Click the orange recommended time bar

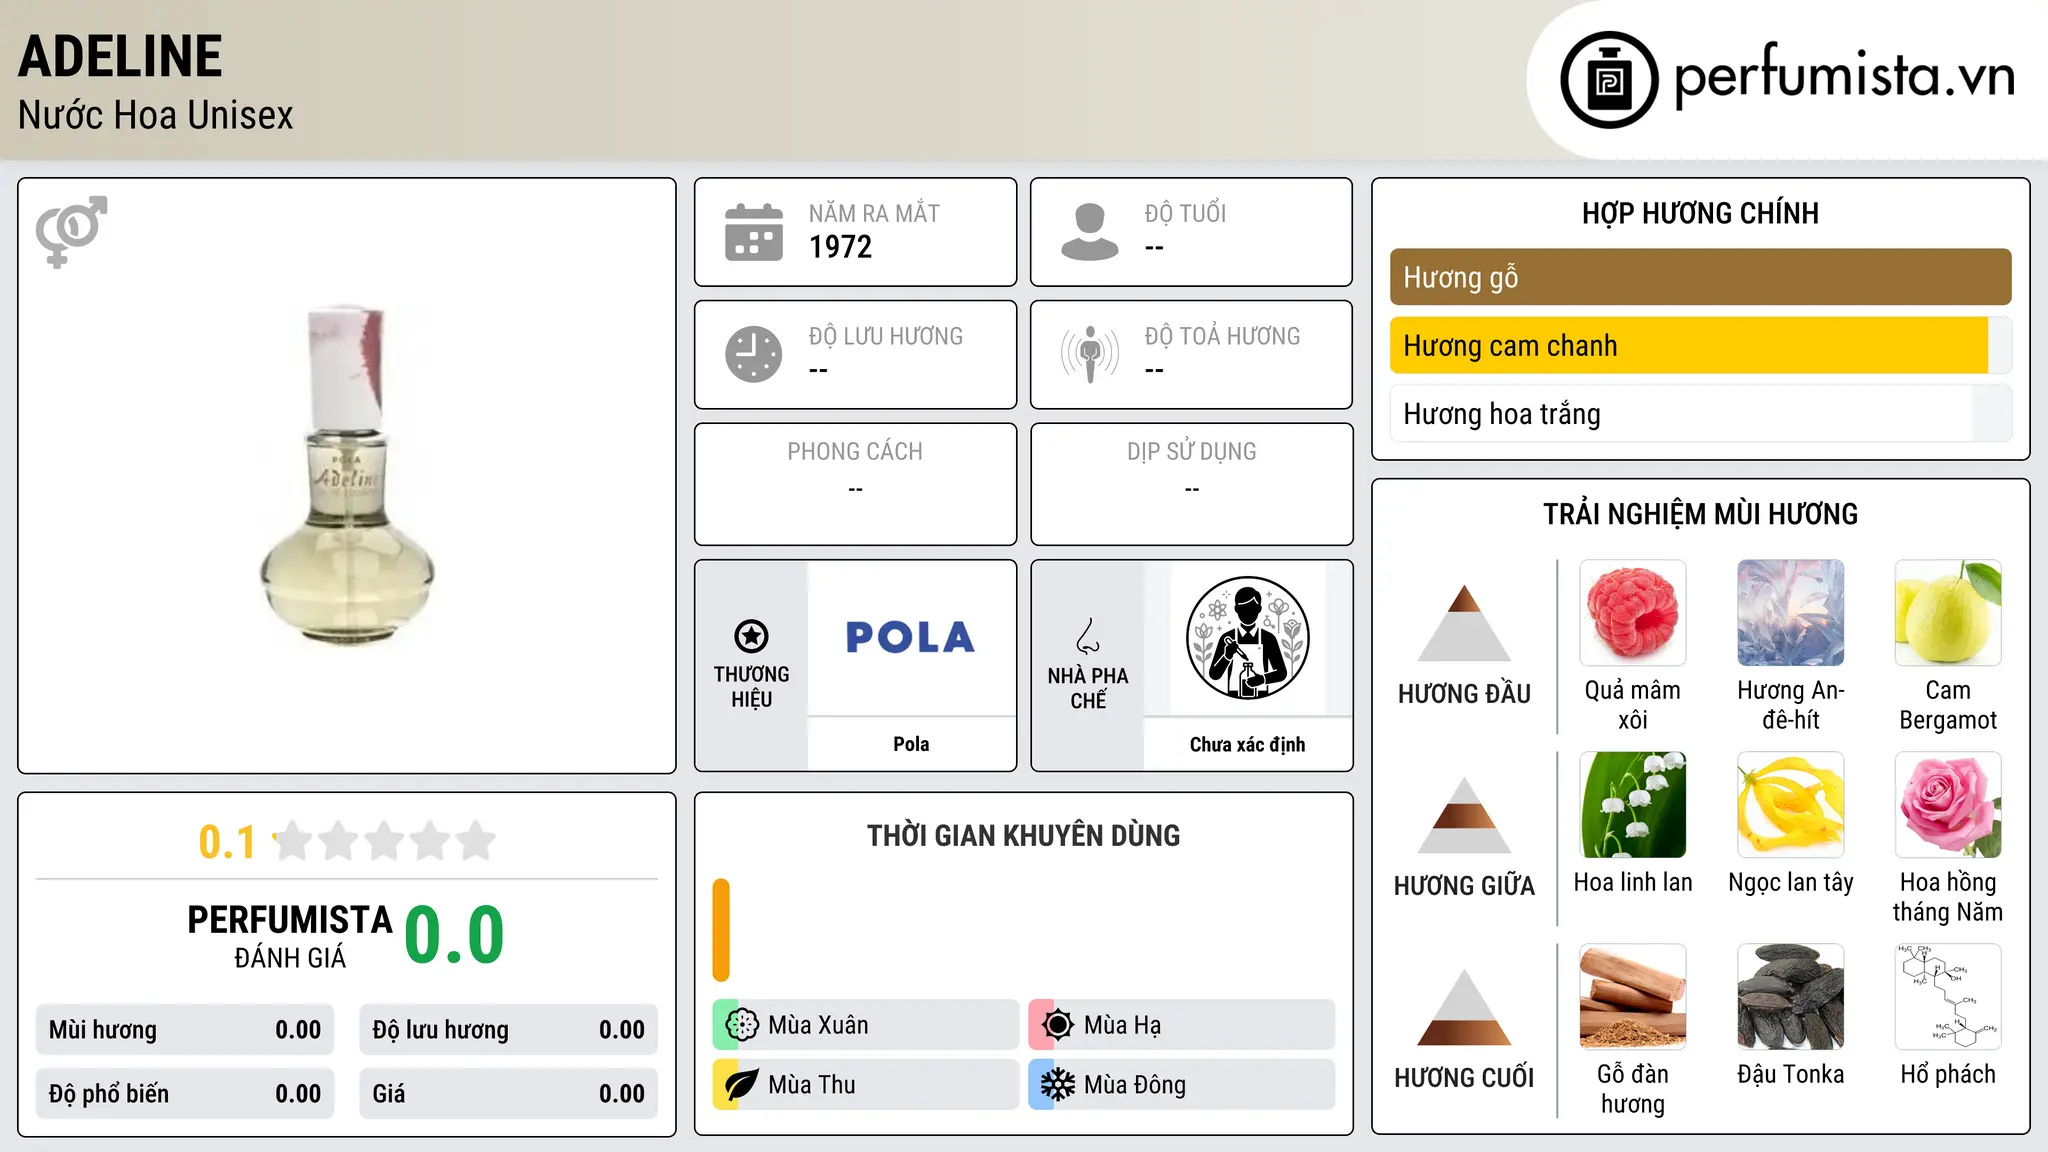click(x=721, y=930)
